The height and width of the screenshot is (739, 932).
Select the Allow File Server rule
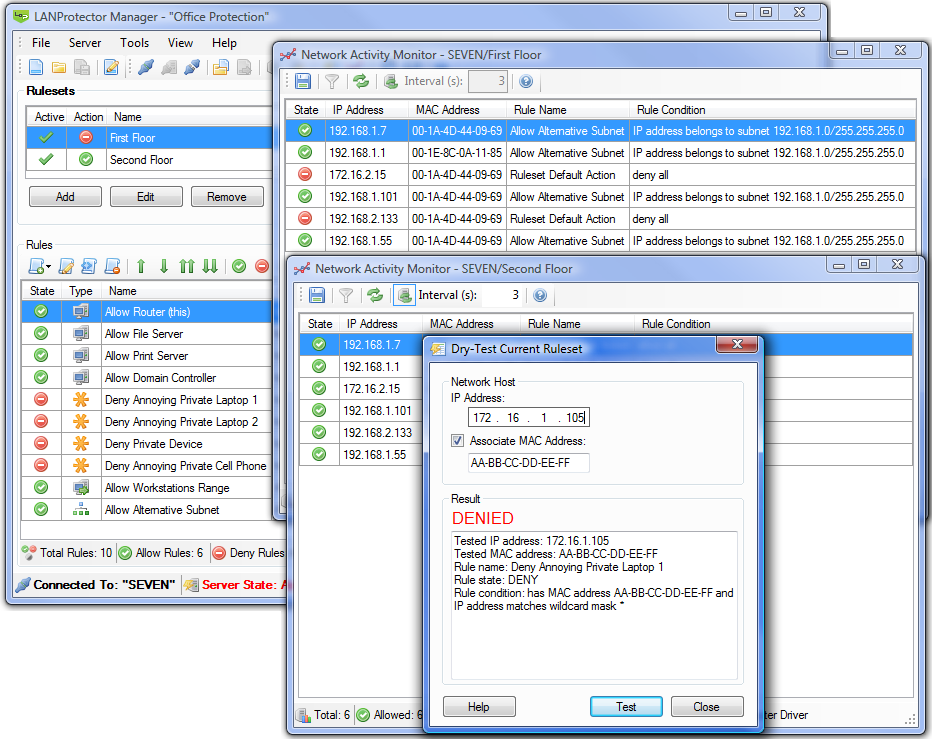pyautogui.click(x=144, y=334)
